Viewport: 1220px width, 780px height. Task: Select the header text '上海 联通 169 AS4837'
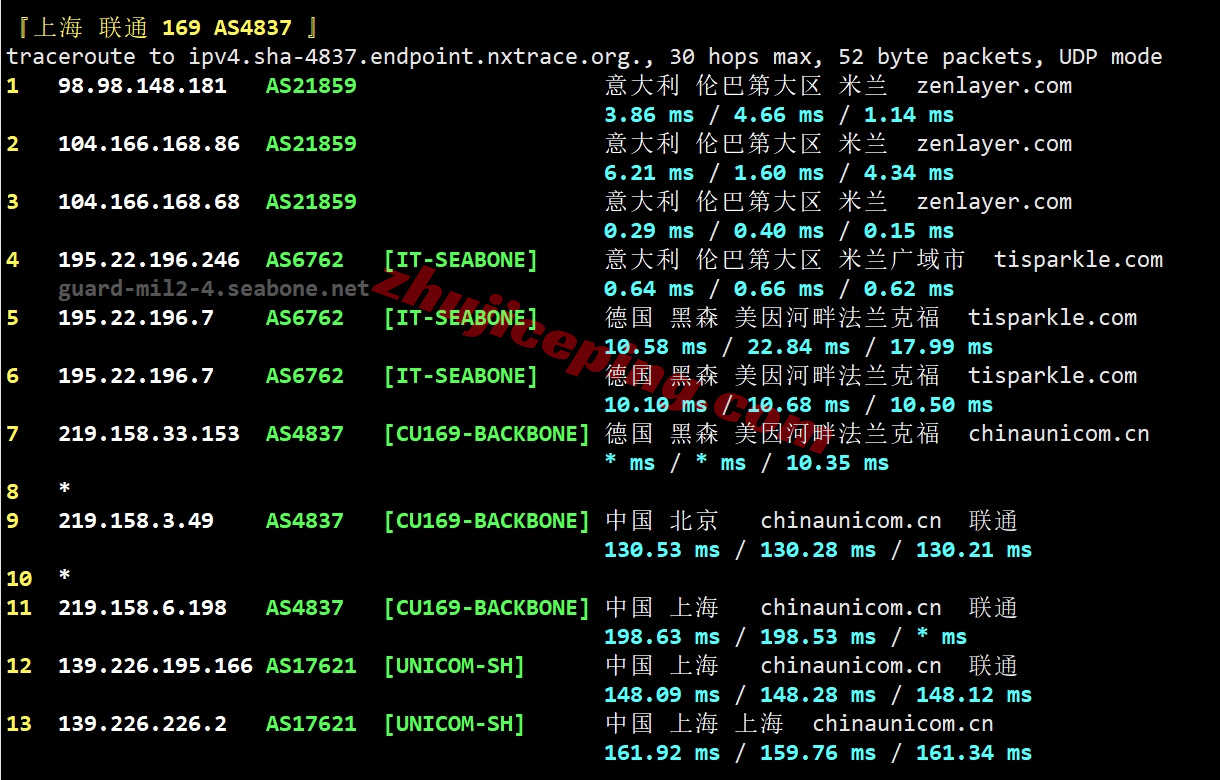coord(163,28)
